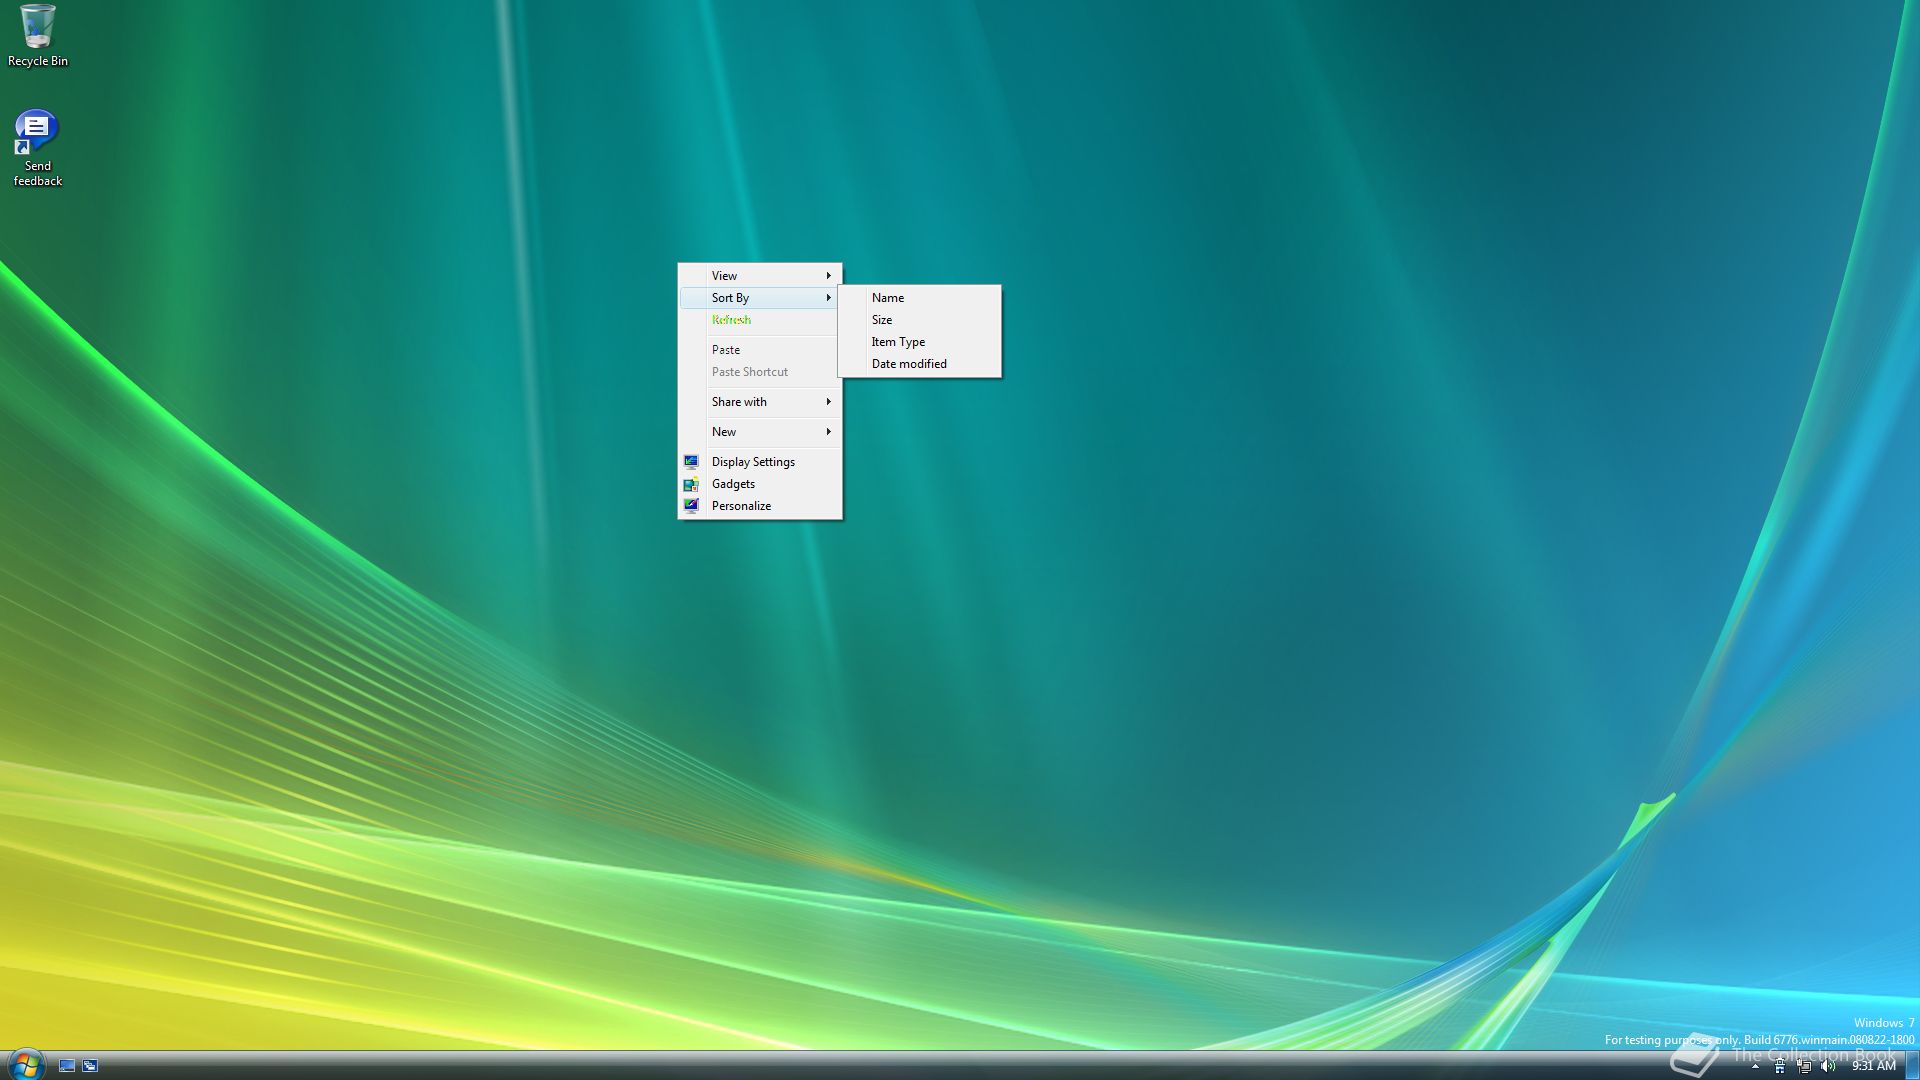Click the Show Desktop quick launch icon

tap(67, 1066)
